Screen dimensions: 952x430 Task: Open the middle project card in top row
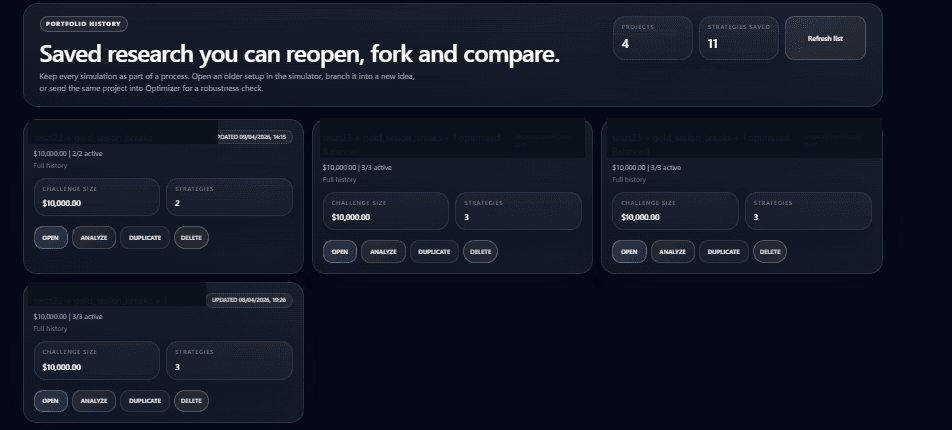tap(339, 252)
